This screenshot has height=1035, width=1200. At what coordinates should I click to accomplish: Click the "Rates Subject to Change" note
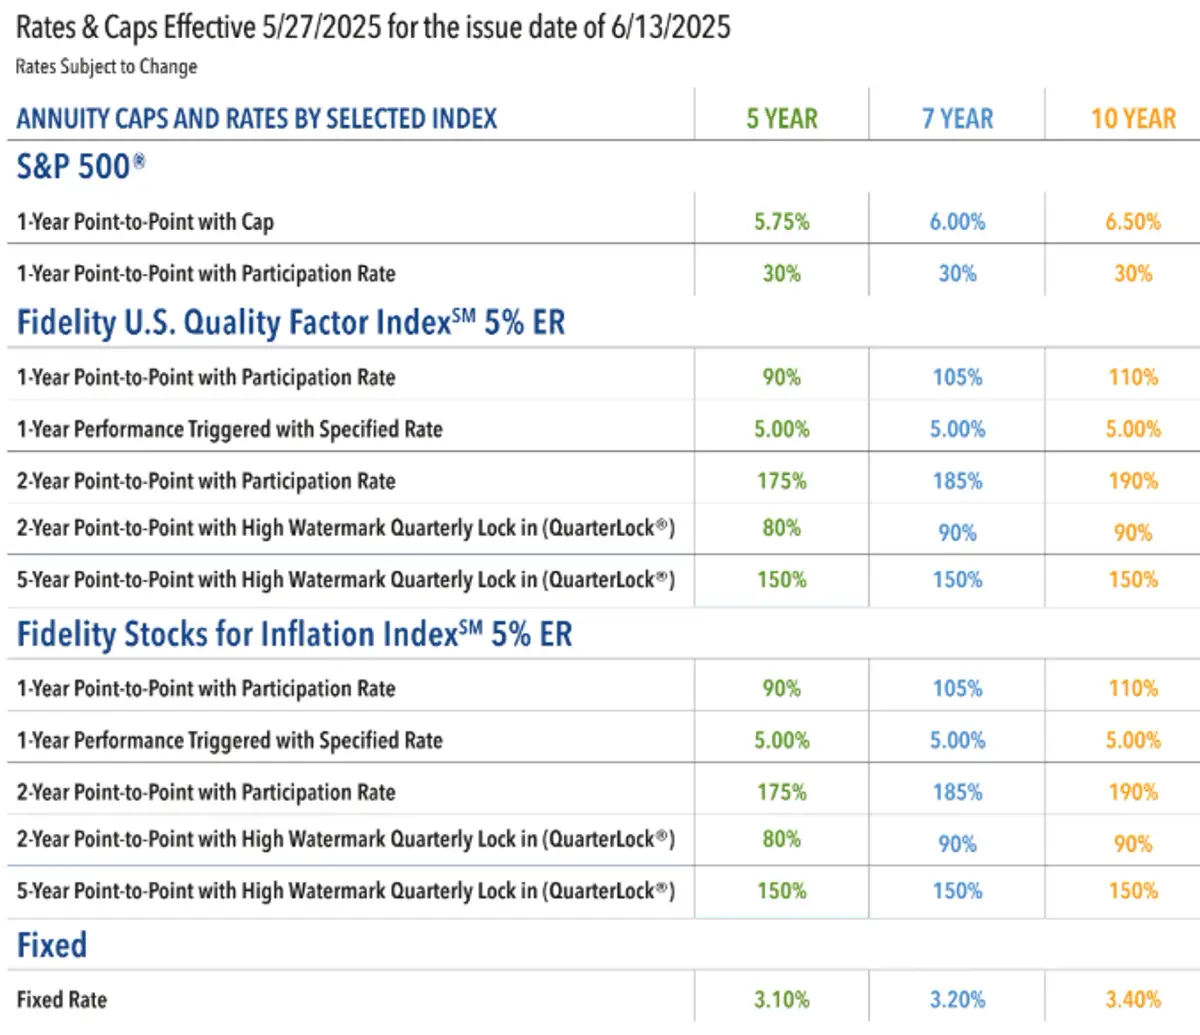coord(106,67)
